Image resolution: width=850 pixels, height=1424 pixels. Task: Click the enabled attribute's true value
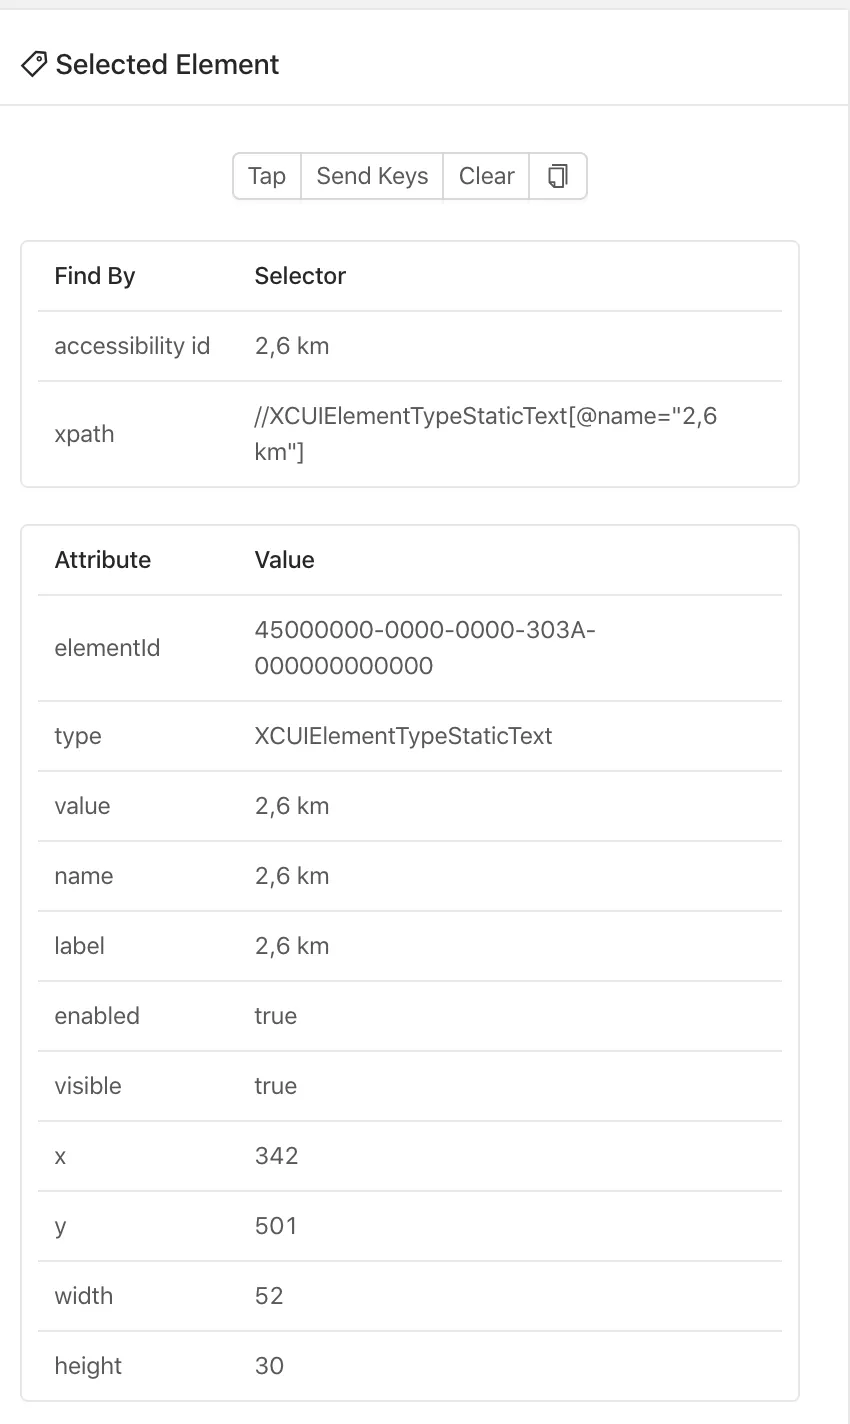[276, 1016]
